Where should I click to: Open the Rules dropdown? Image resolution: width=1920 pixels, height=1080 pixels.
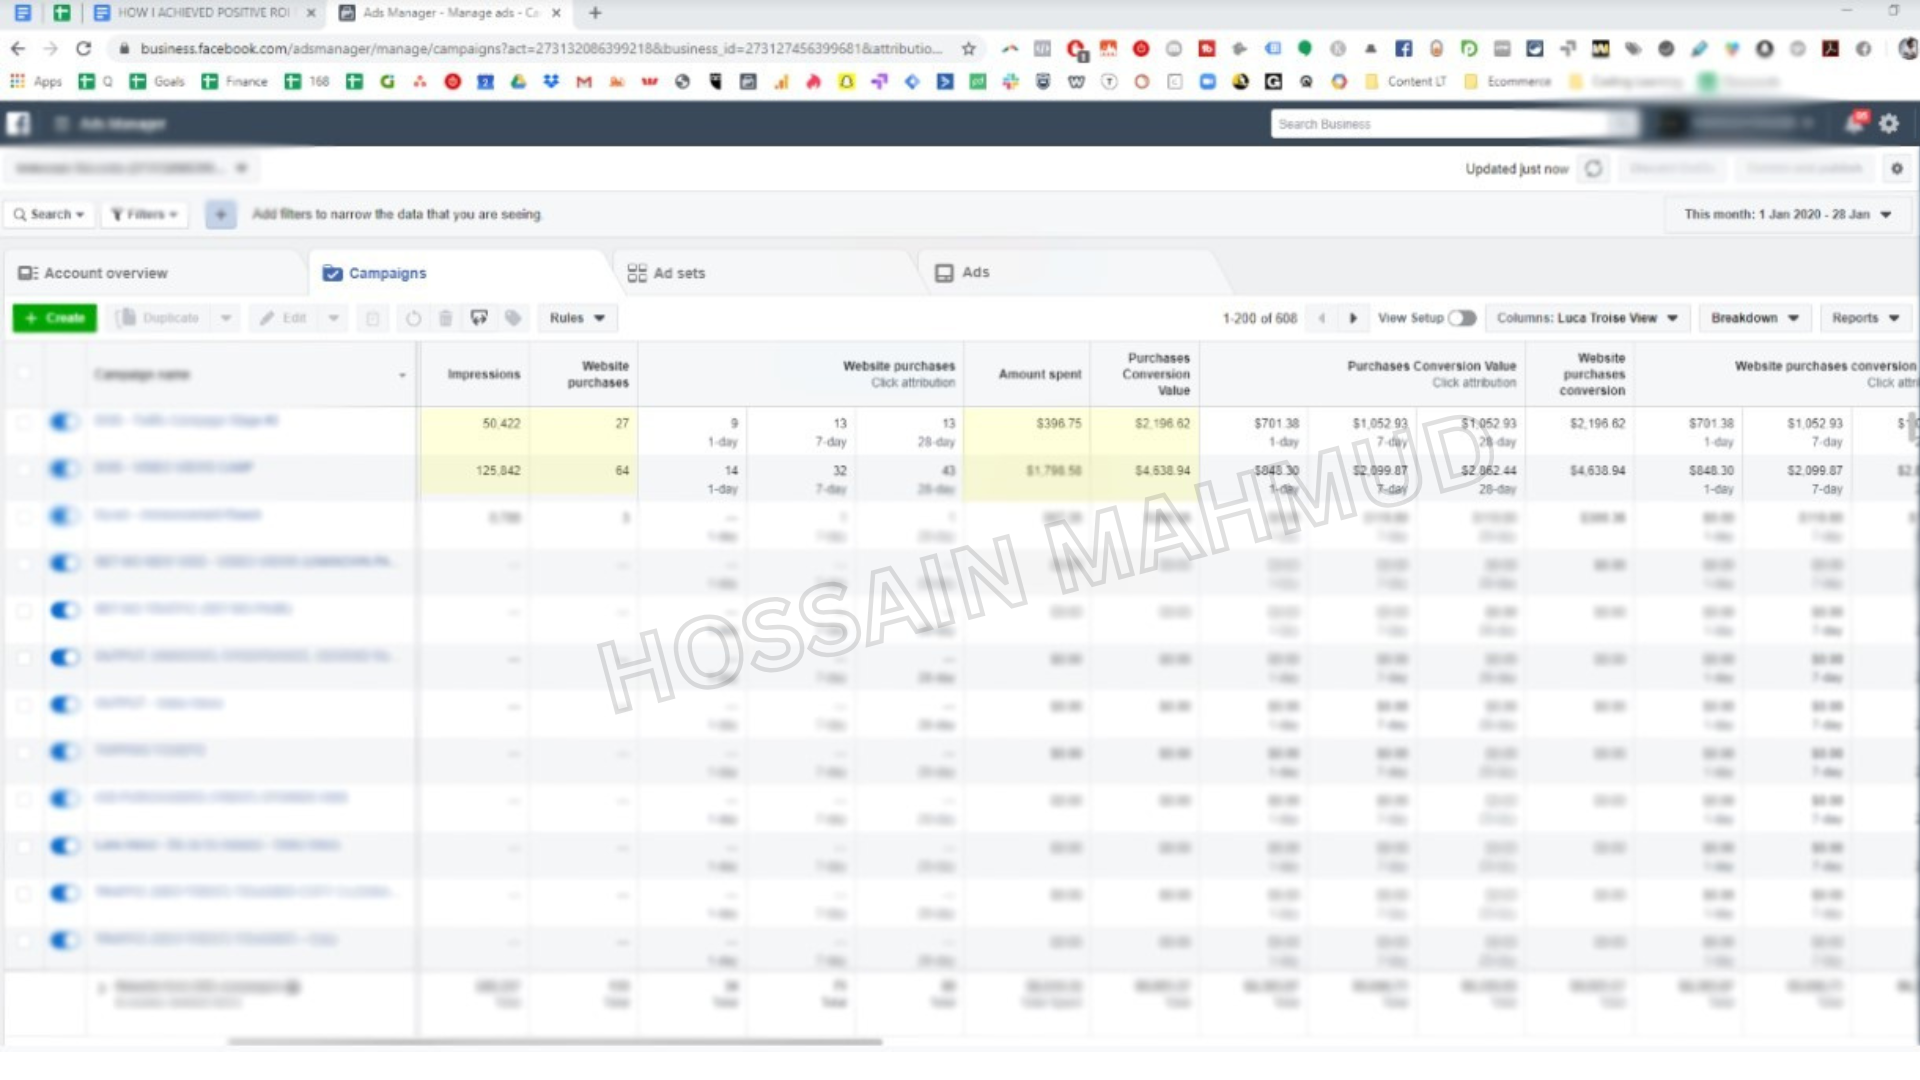coord(577,318)
